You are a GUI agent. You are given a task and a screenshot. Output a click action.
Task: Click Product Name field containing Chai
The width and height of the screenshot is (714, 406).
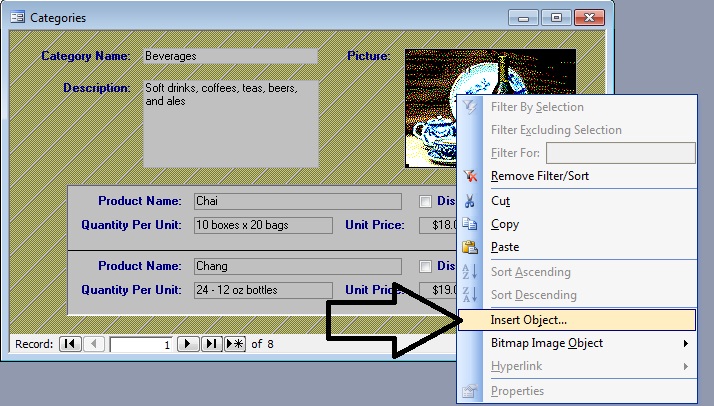298,201
